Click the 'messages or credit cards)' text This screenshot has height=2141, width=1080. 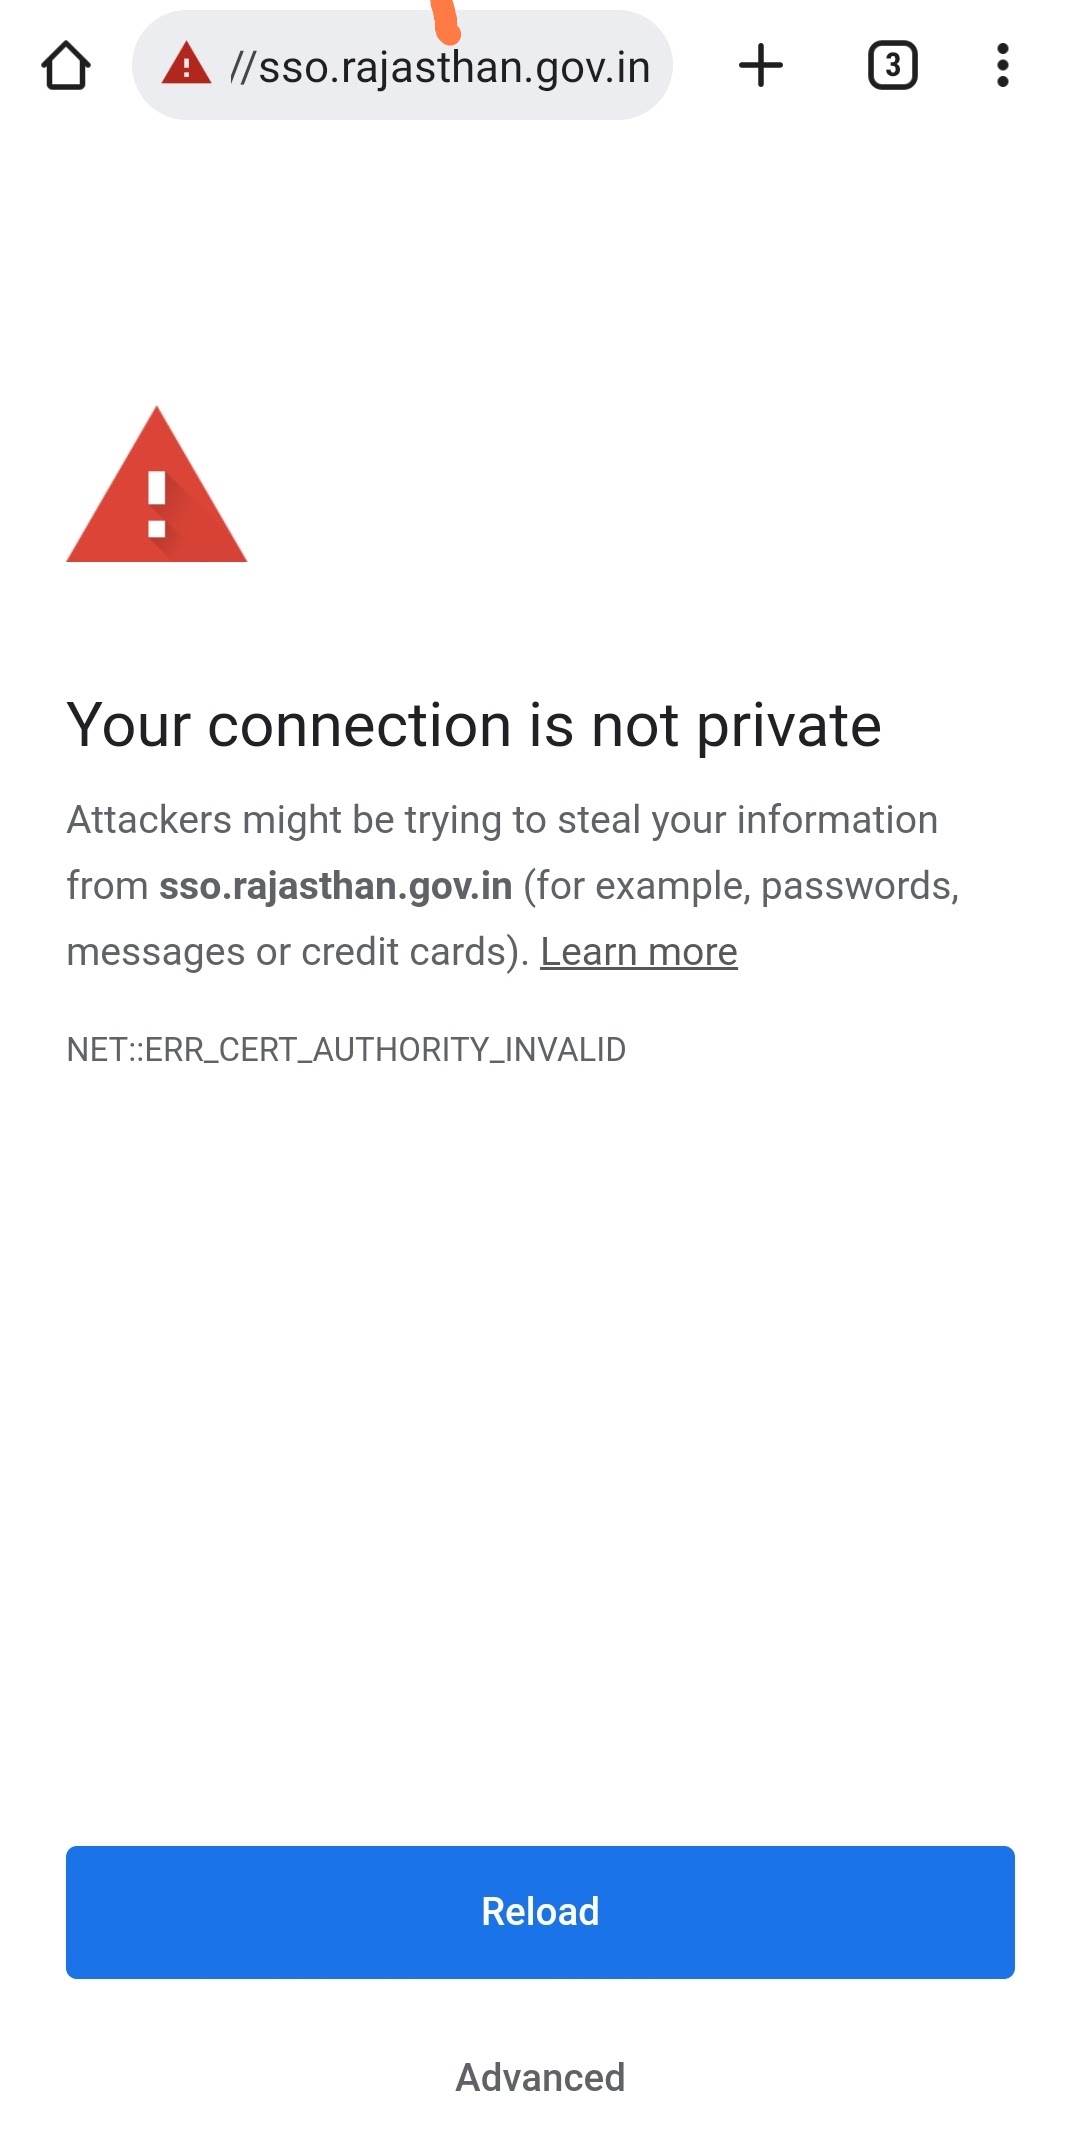point(298,952)
